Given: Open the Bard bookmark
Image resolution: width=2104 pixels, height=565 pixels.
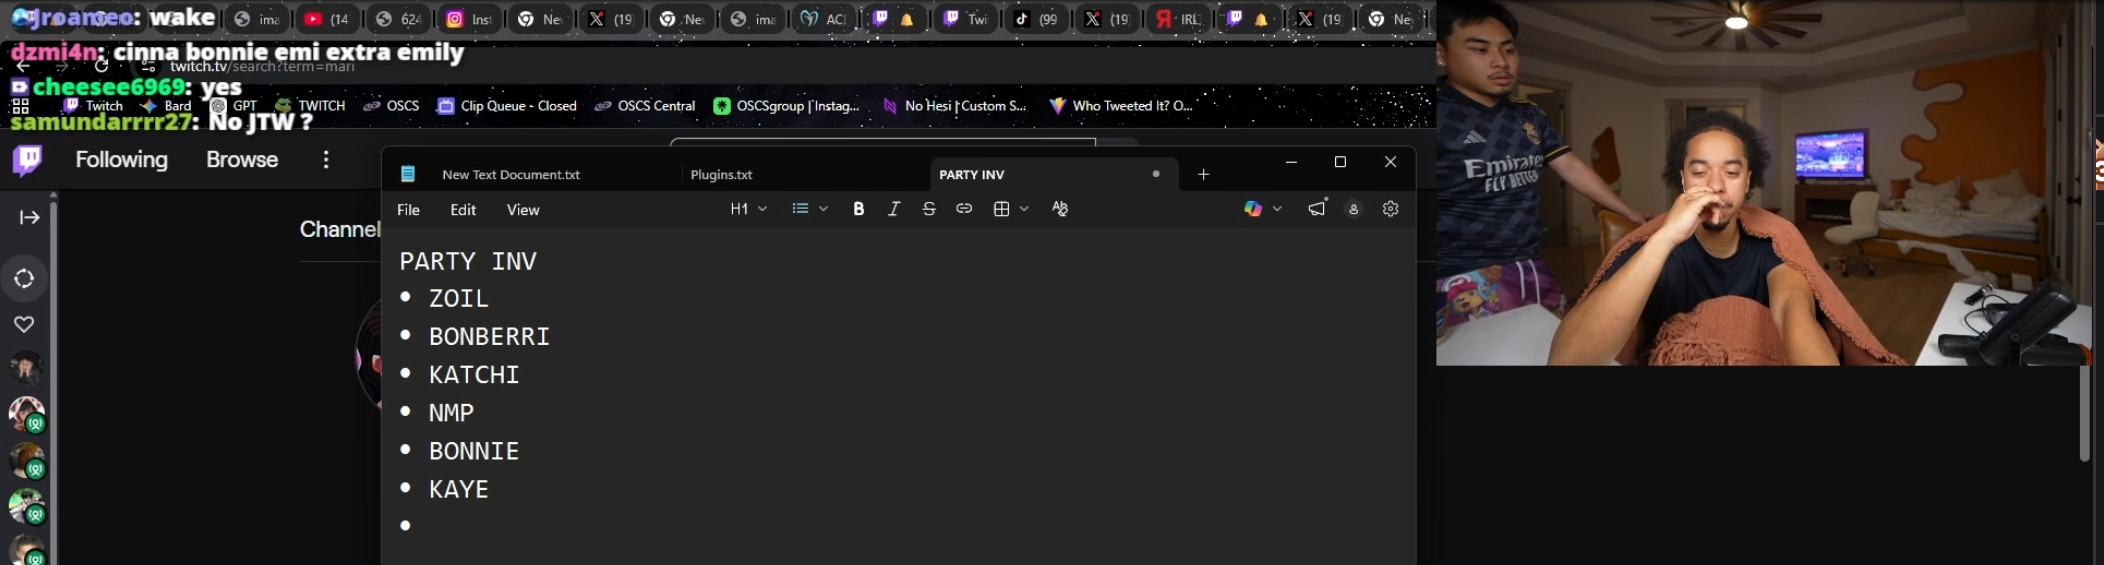Looking at the screenshot, I should 166,105.
